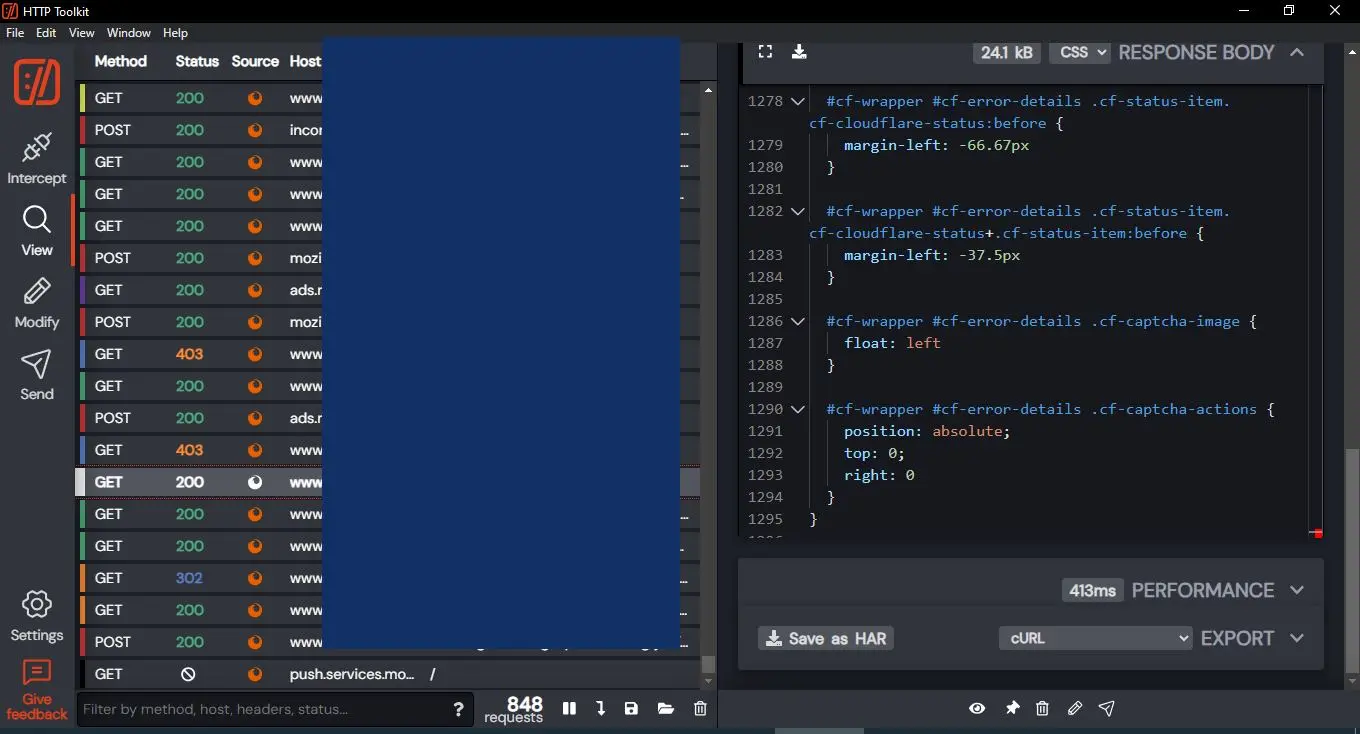The height and width of the screenshot is (734, 1360).
Task: Pause collecting intercepted traffic
Action: point(569,708)
